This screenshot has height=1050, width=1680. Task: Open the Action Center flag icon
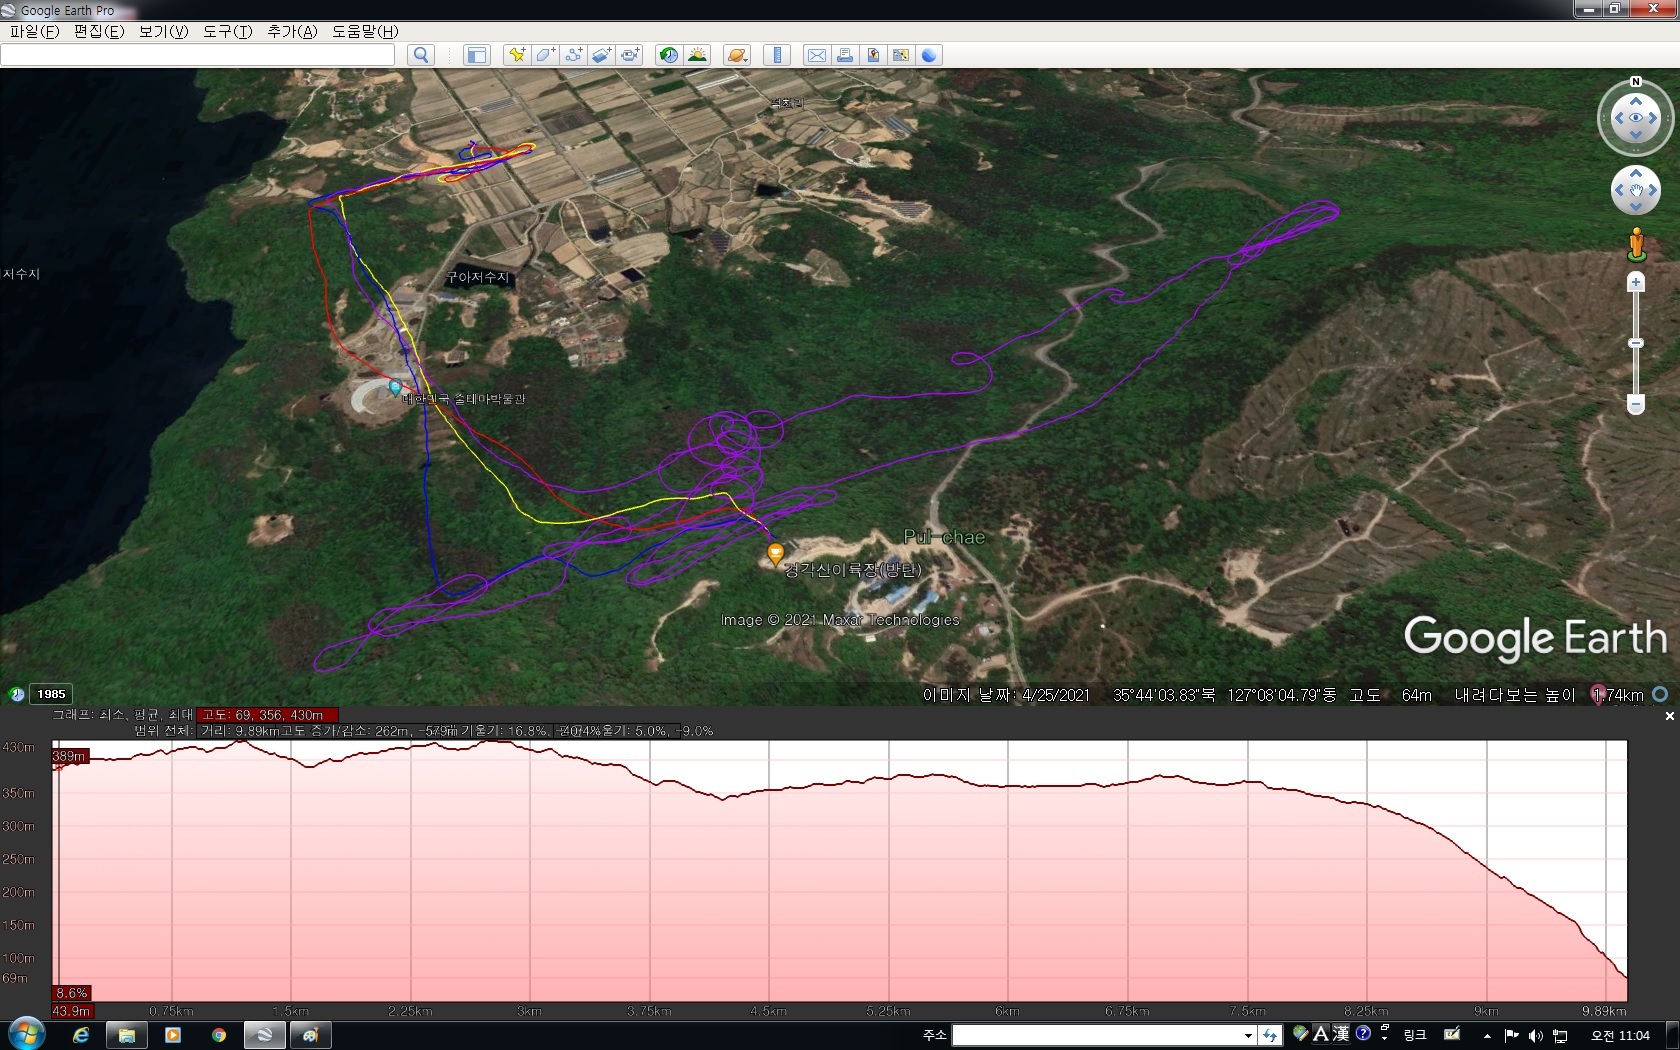point(1511,1035)
